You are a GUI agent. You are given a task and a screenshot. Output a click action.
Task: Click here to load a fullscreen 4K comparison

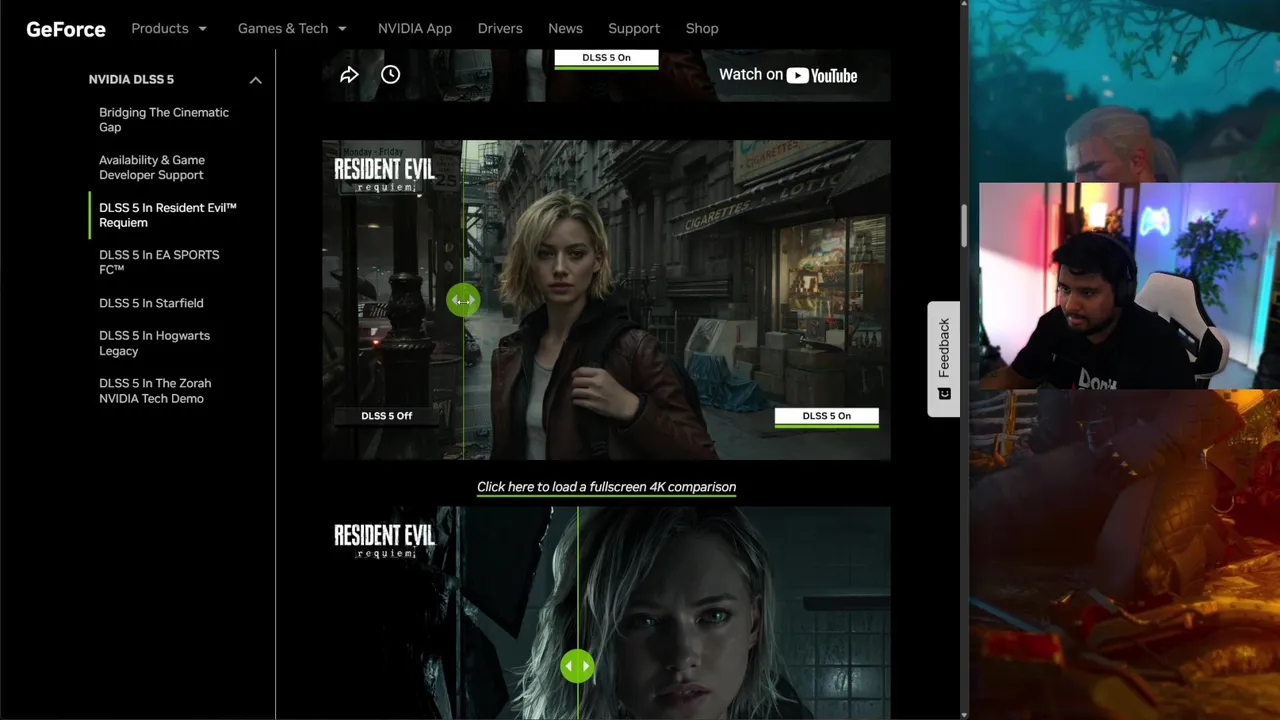coord(606,487)
